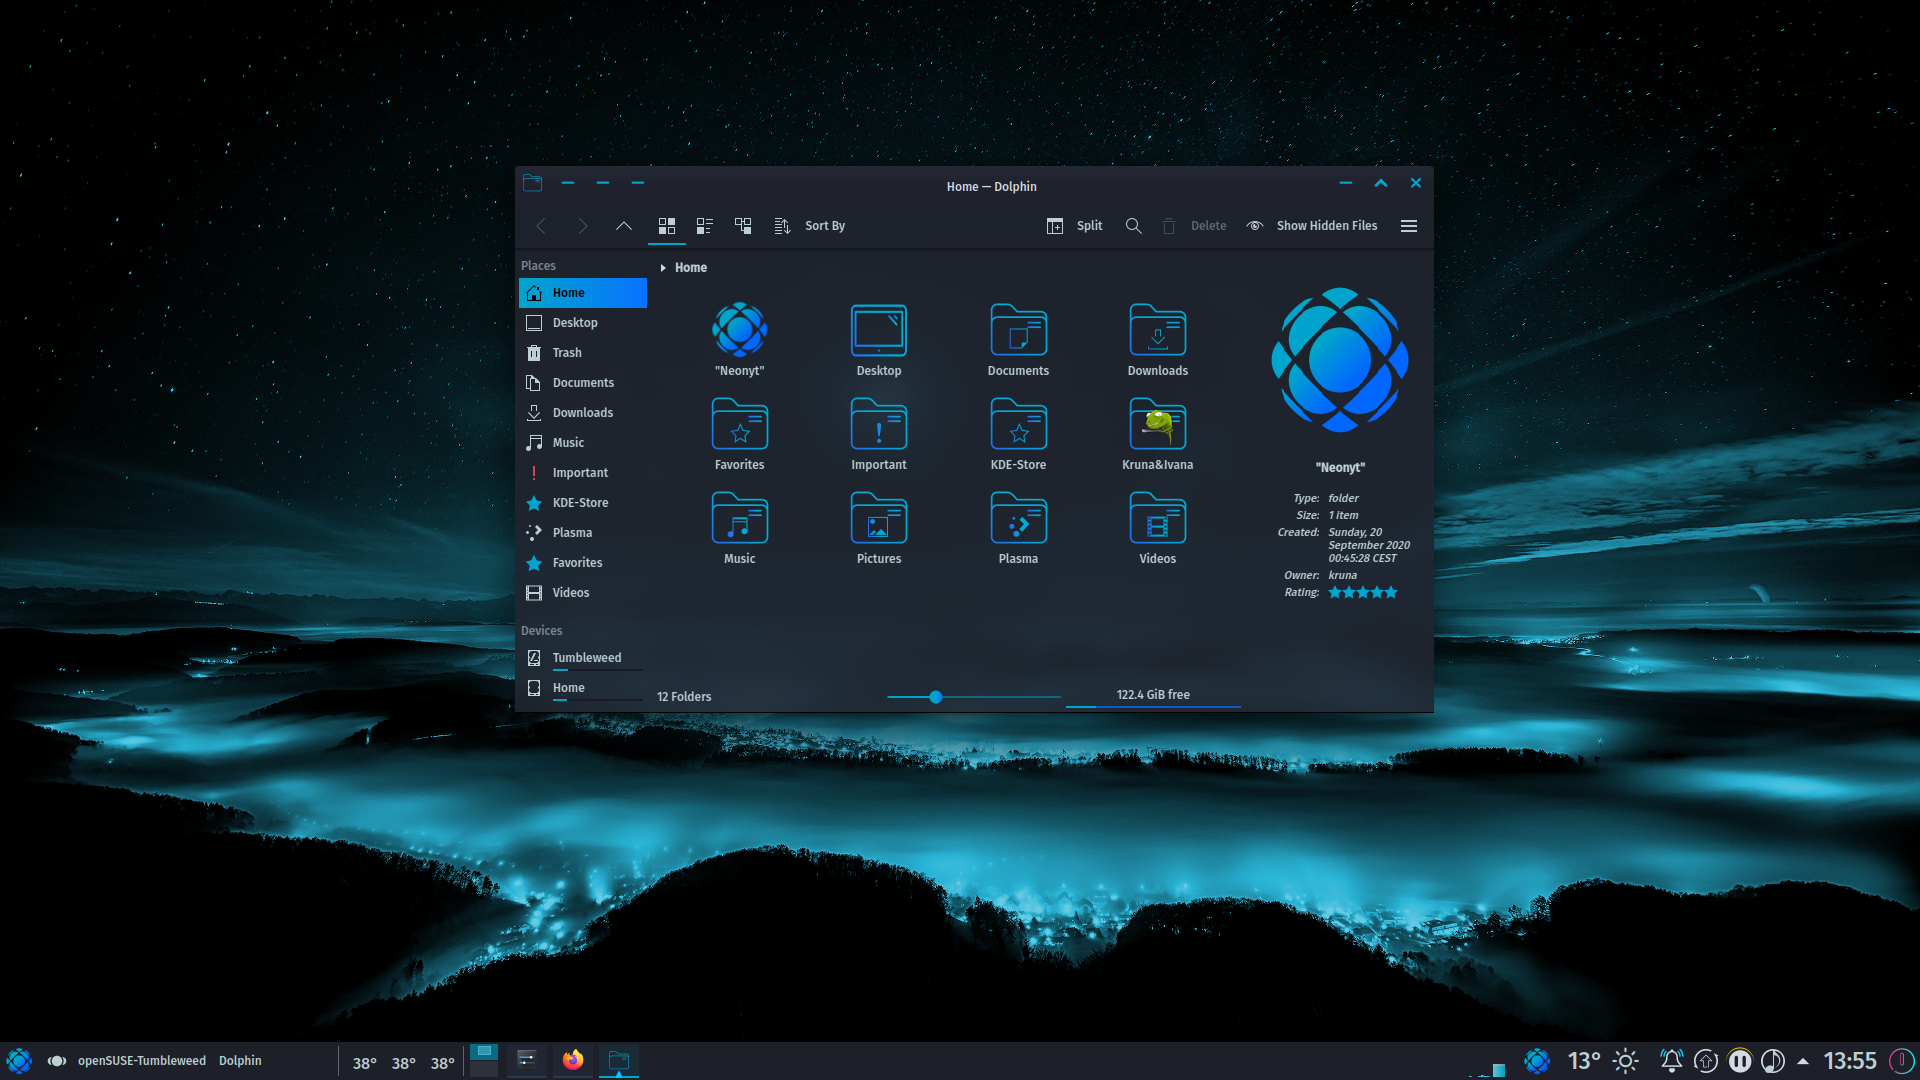Select the Videos folder icon
This screenshot has height=1080, width=1920.
1158,518
